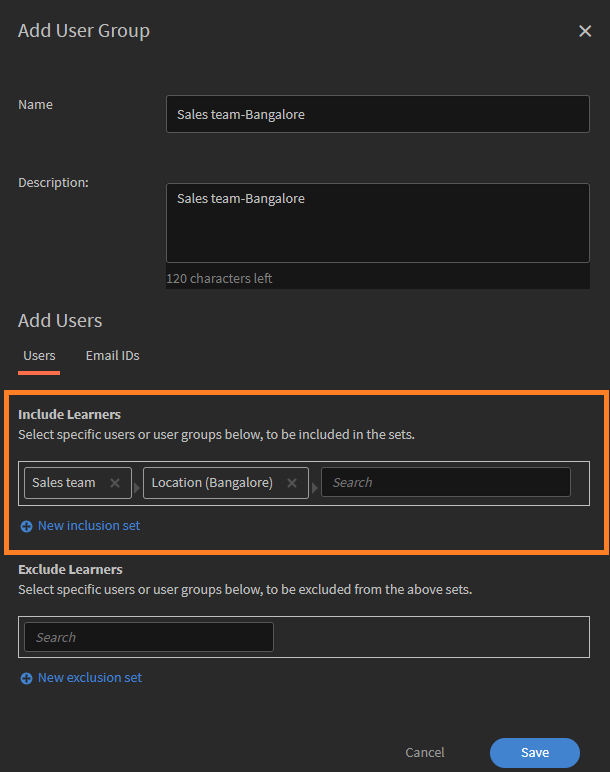Click the New exclusion set link
Image resolution: width=610 pixels, height=772 pixels.
coord(90,678)
